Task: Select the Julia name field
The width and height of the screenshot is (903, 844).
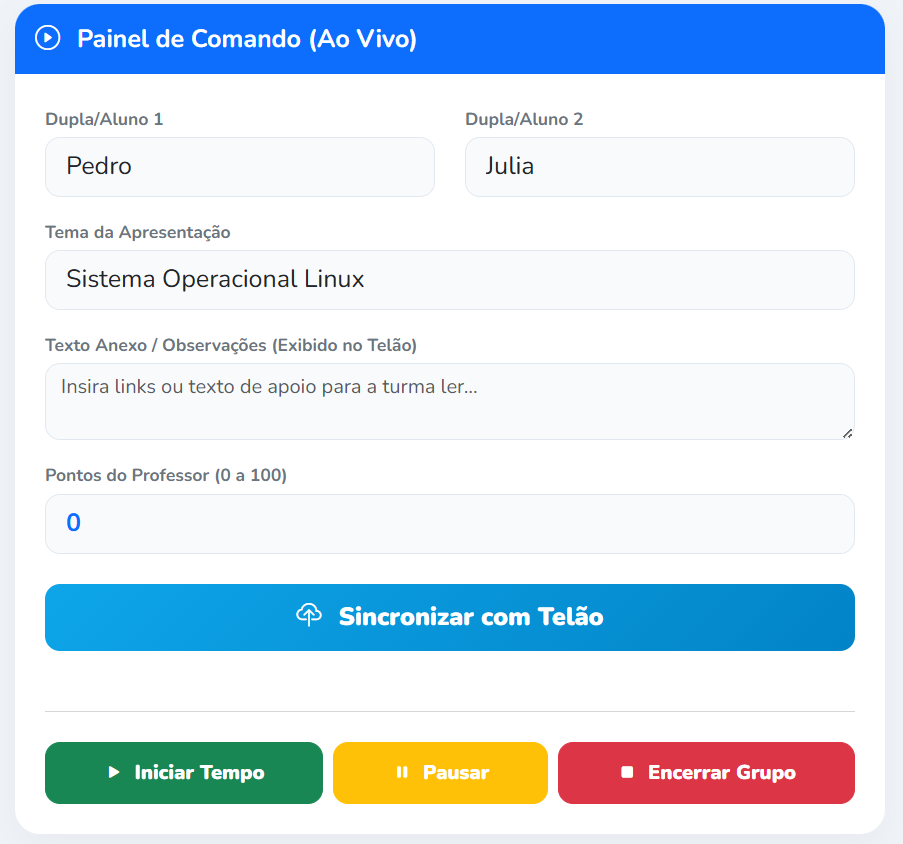Action: (x=660, y=166)
